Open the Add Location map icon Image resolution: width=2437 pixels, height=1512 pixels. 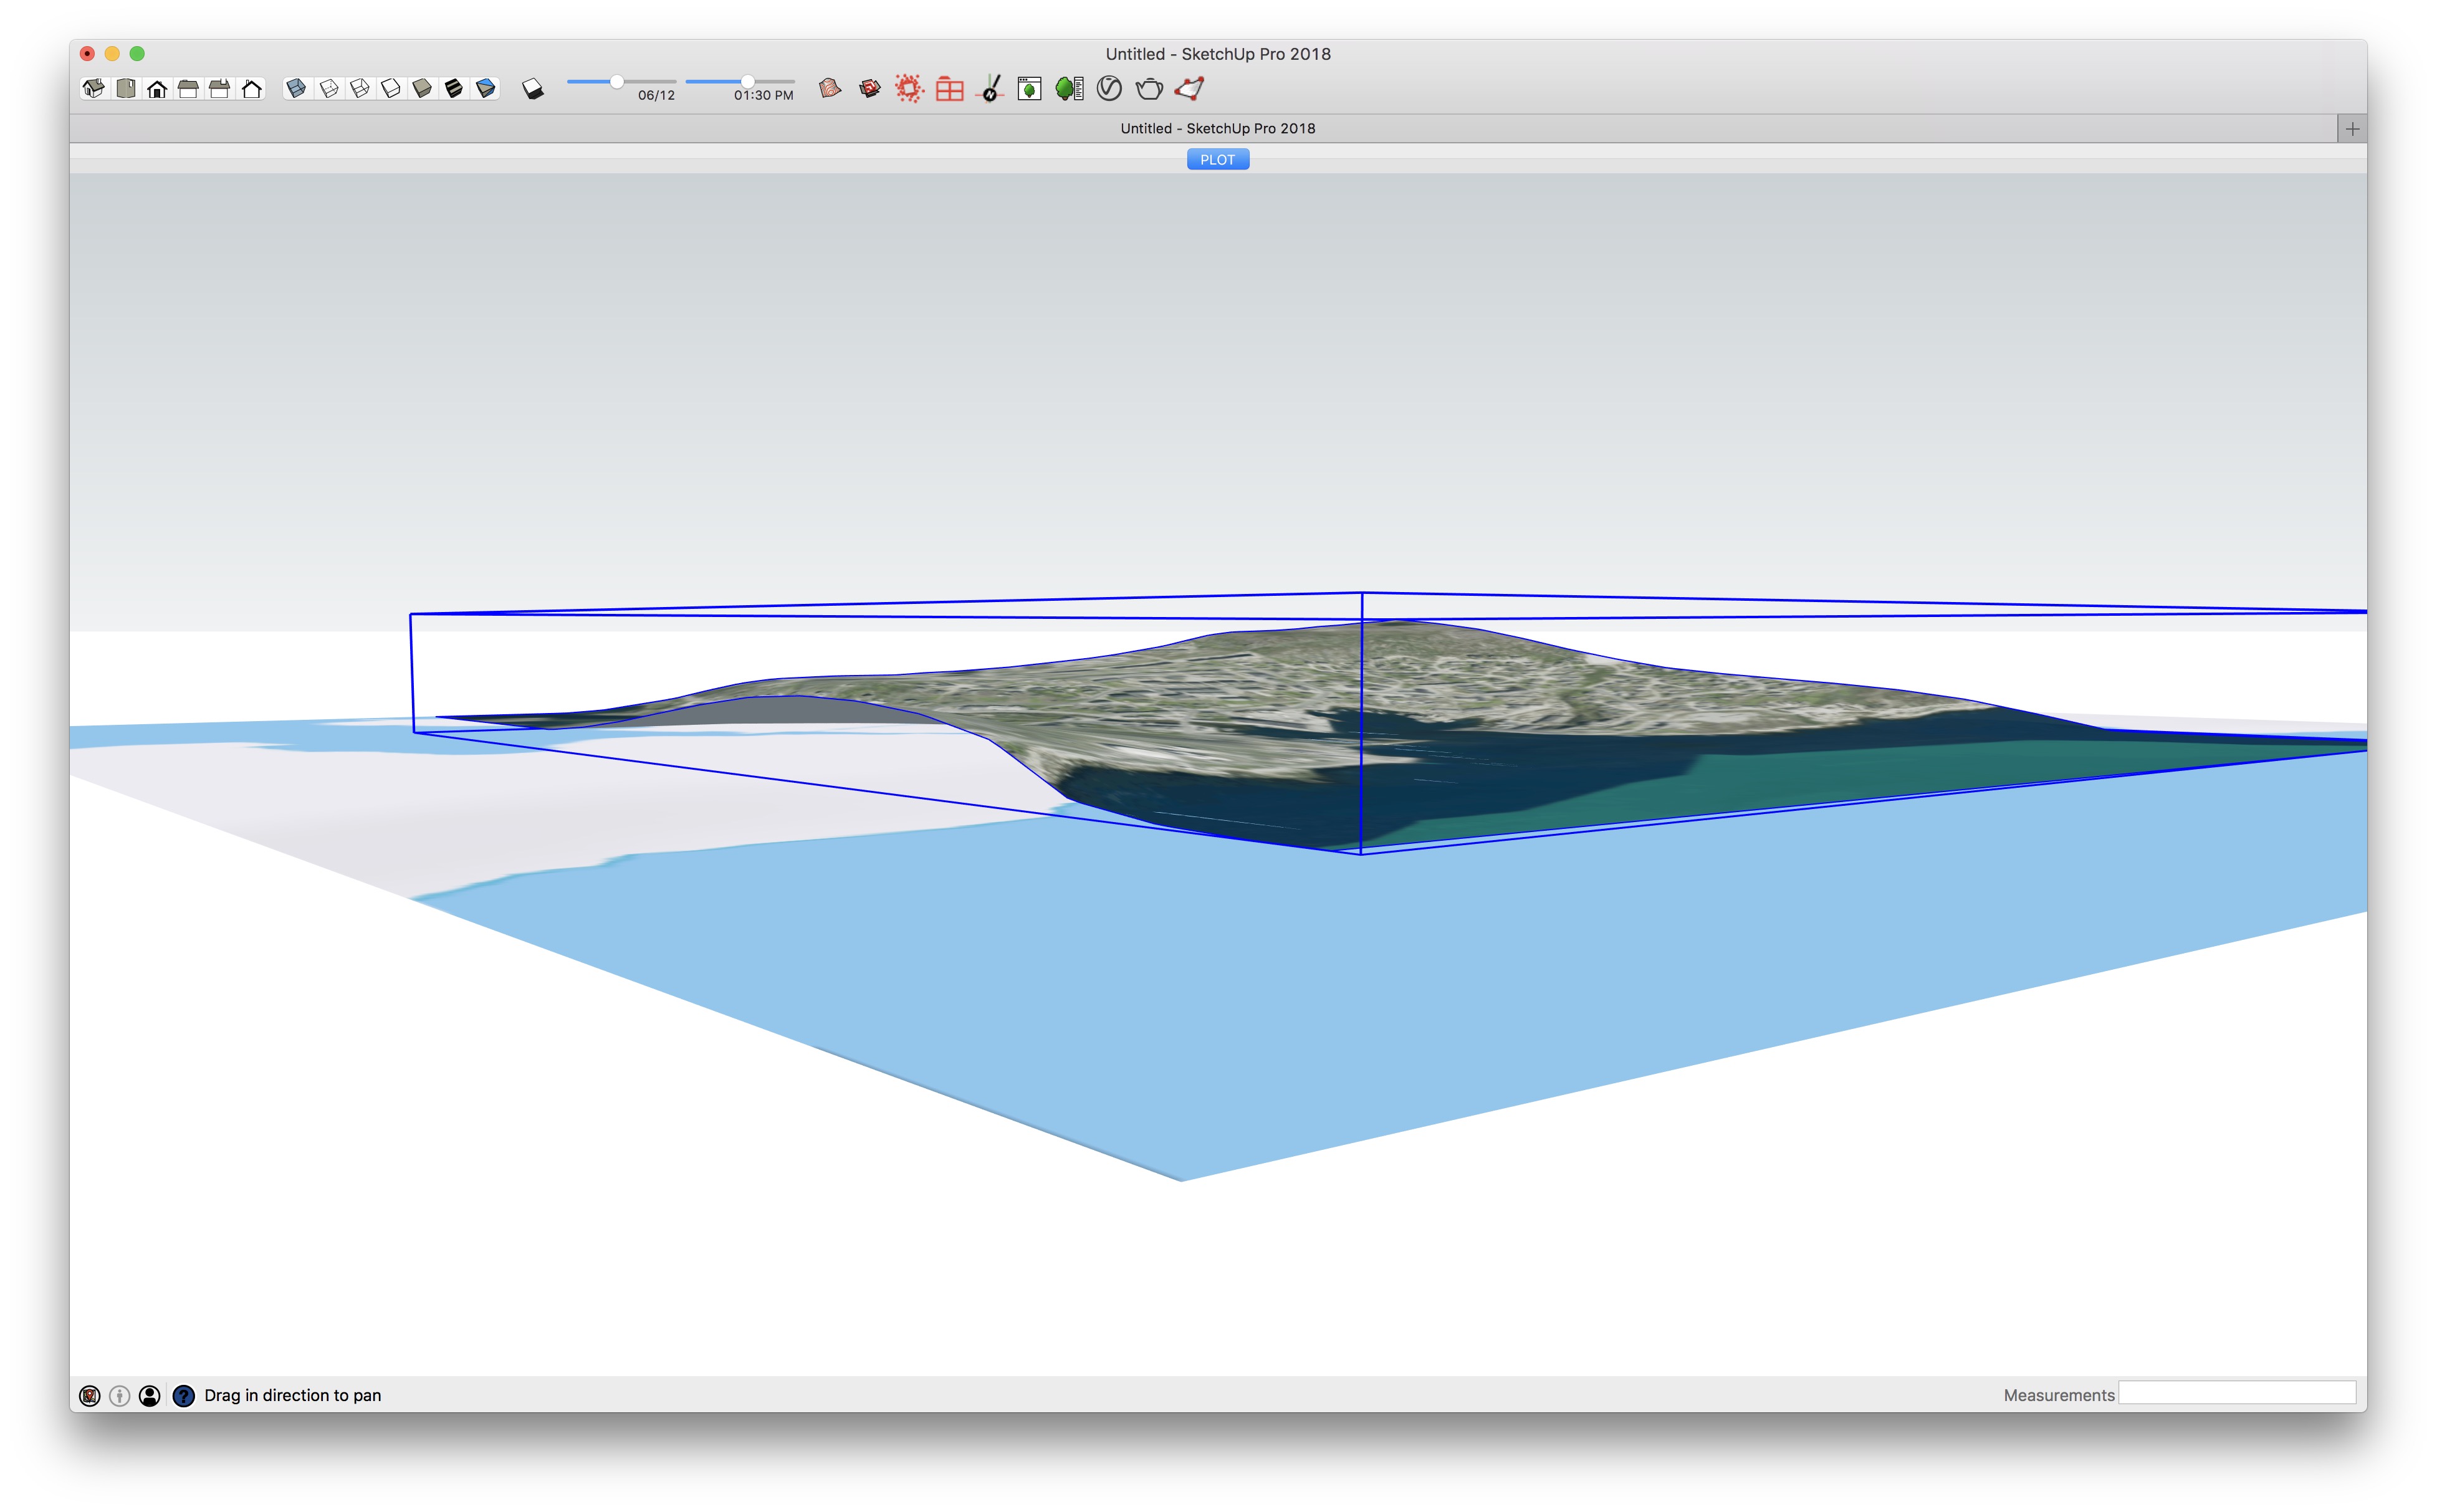829,89
